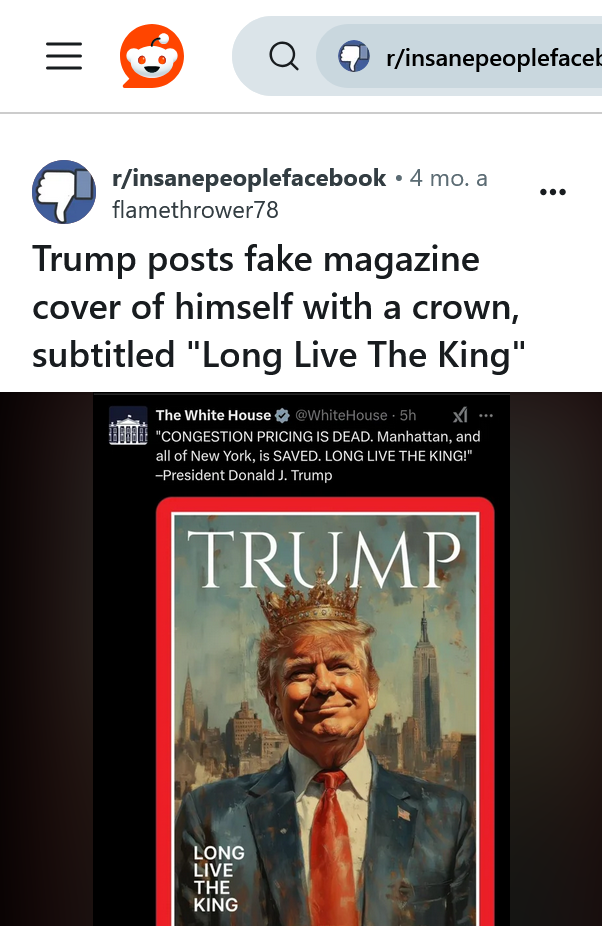Open the post's three-dot overflow menu
602x926 pixels.
(553, 192)
